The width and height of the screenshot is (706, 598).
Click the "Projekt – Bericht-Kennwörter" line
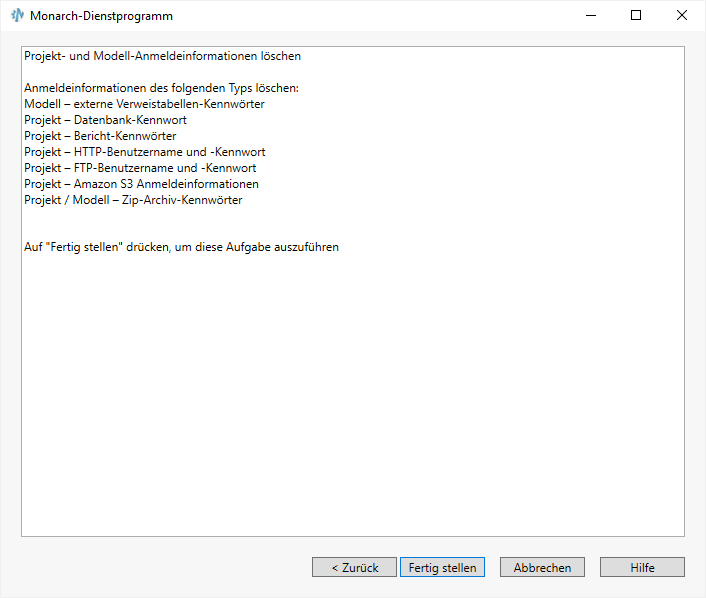coord(100,136)
